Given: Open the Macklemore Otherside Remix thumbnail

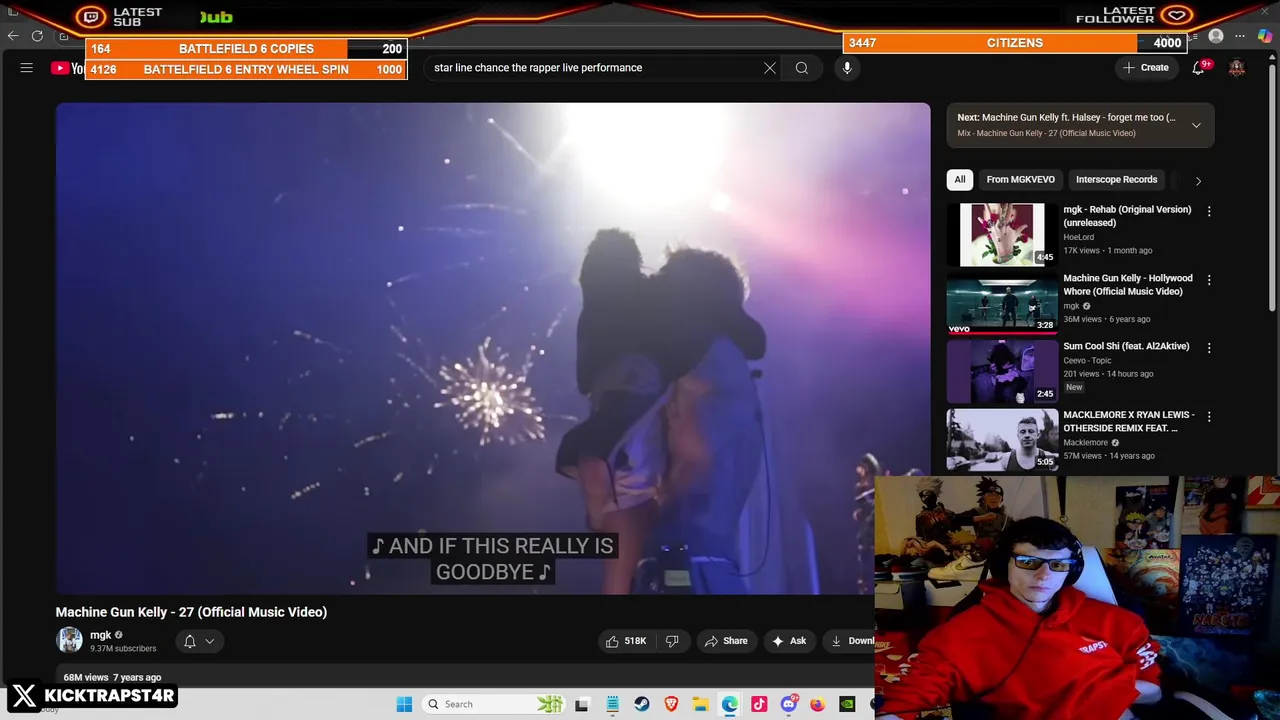Looking at the screenshot, I should 1002,439.
